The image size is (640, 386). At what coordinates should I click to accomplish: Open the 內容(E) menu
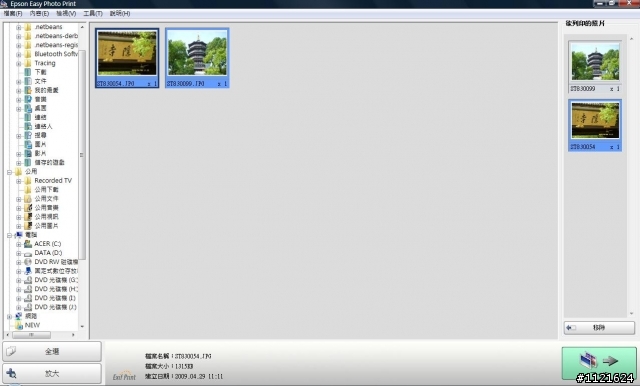tap(39, 13)
